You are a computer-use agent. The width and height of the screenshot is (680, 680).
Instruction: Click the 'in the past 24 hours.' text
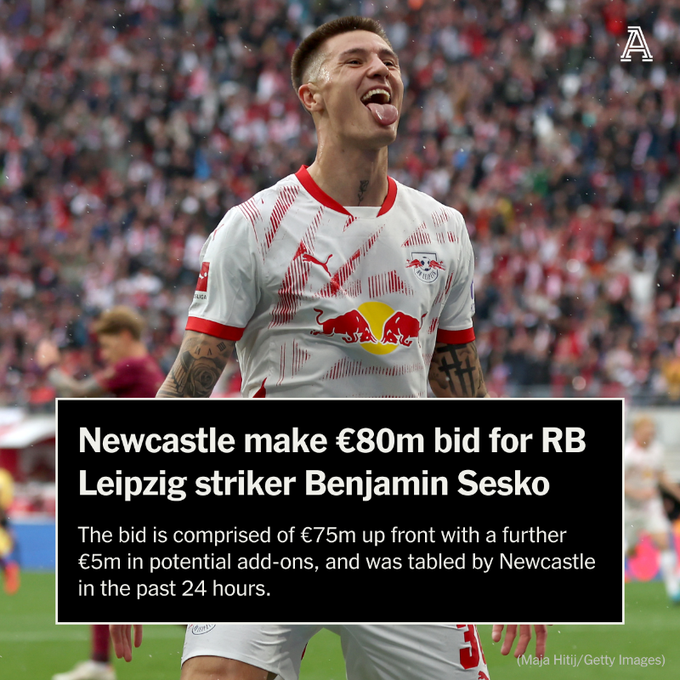[x=174, y=589]
